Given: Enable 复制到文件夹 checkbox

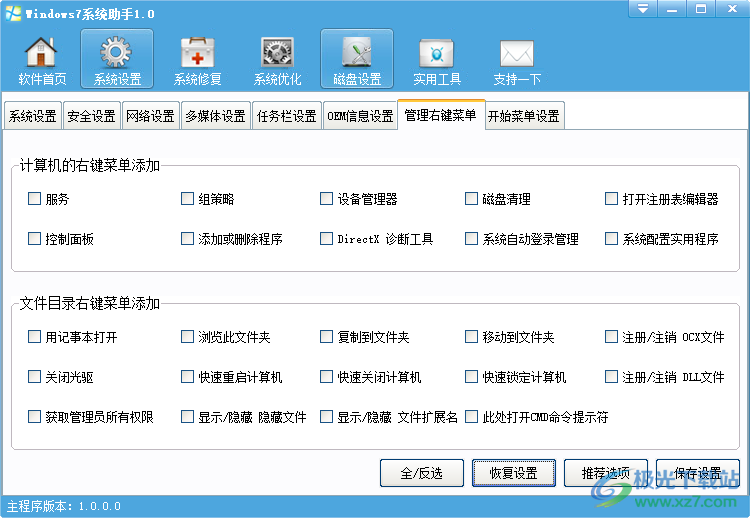Looking at the screenshot, I should point(326,337).
